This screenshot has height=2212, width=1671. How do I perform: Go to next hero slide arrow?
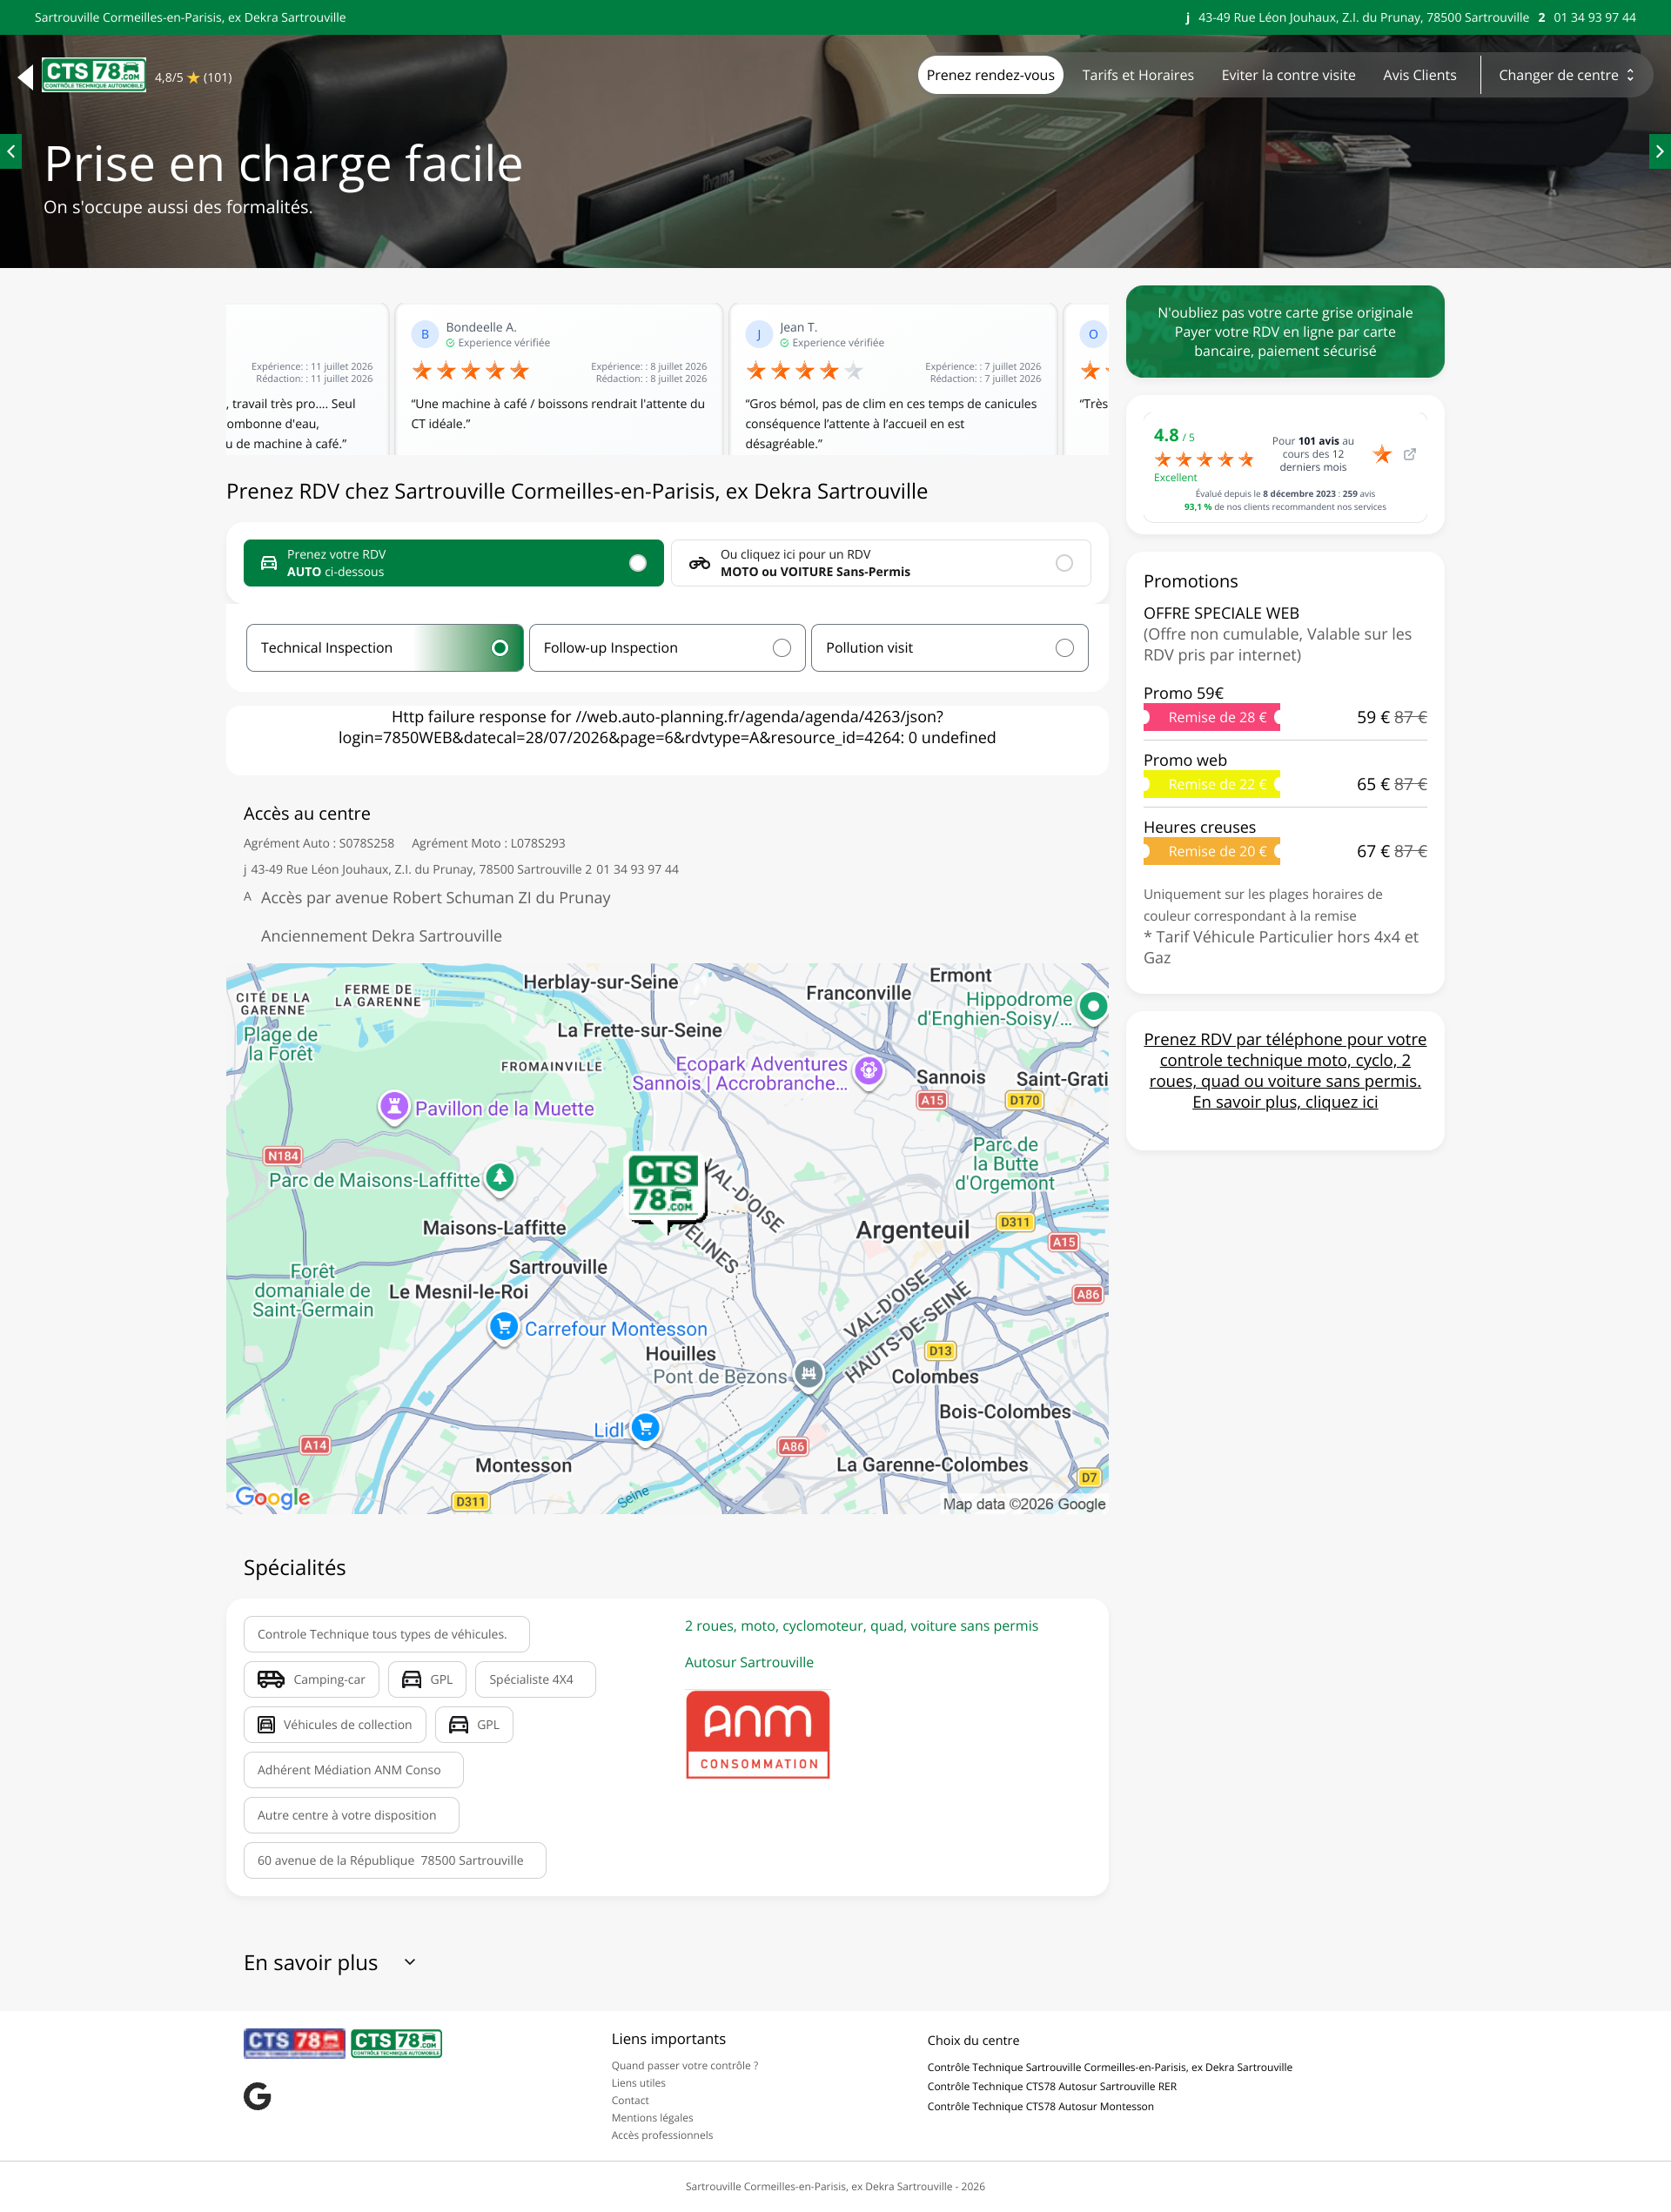click(1660, 151)
